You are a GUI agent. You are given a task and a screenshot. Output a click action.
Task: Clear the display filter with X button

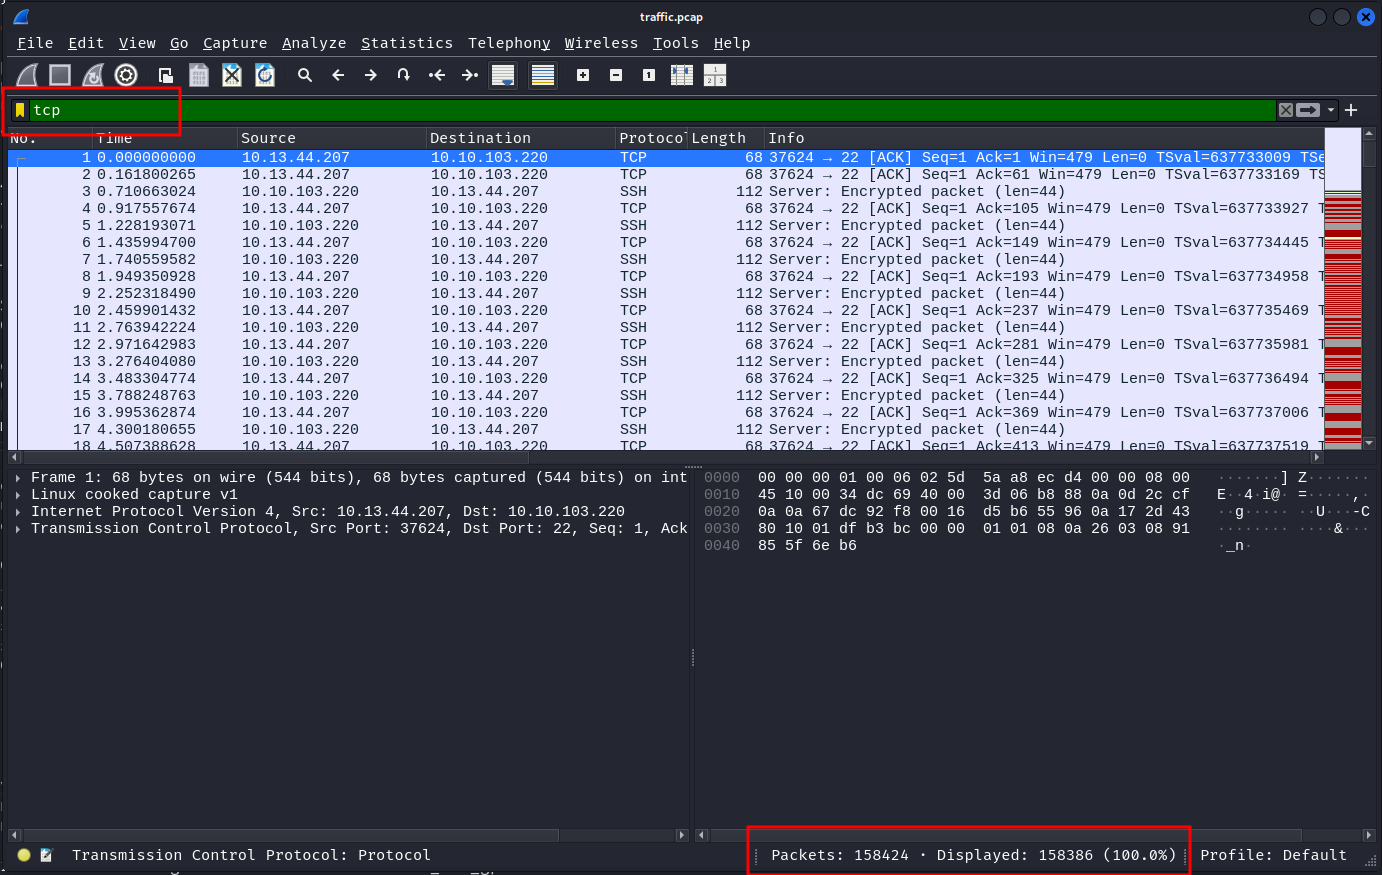[x=1286, y=110]
